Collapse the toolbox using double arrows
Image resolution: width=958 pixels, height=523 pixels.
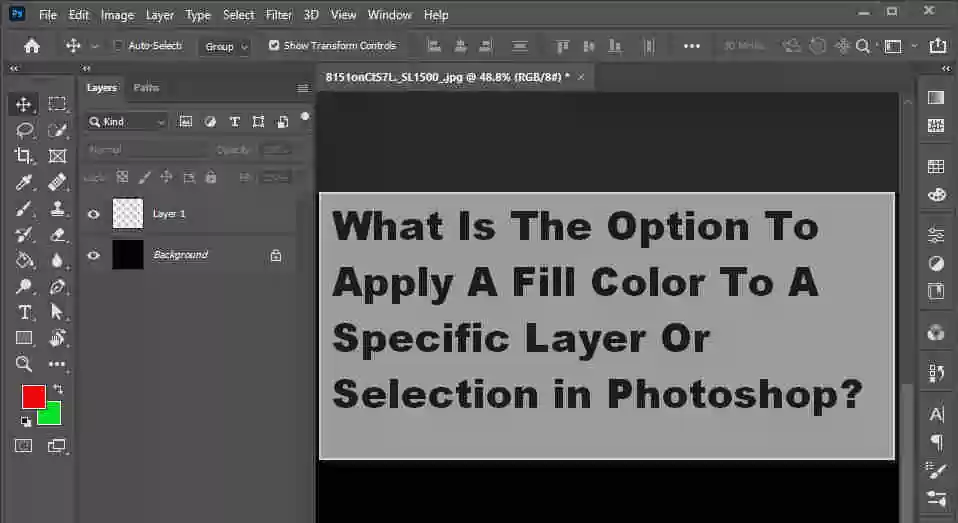[x=13, y=68]
